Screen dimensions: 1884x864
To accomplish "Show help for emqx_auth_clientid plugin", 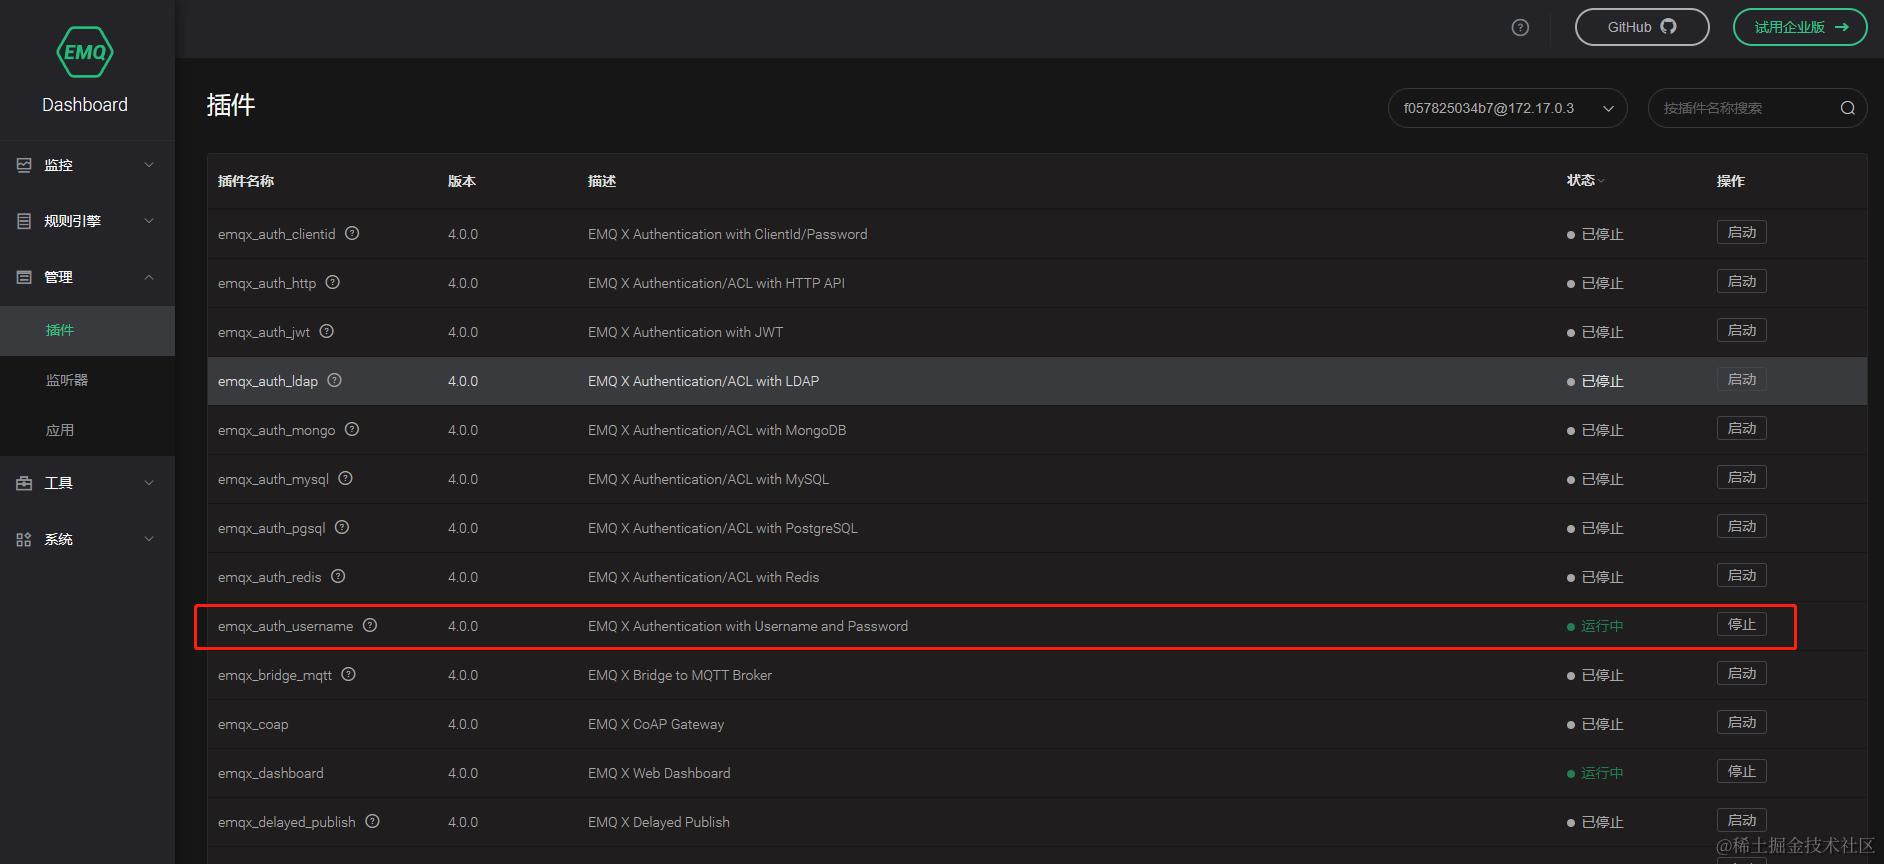I will [352, 233].
